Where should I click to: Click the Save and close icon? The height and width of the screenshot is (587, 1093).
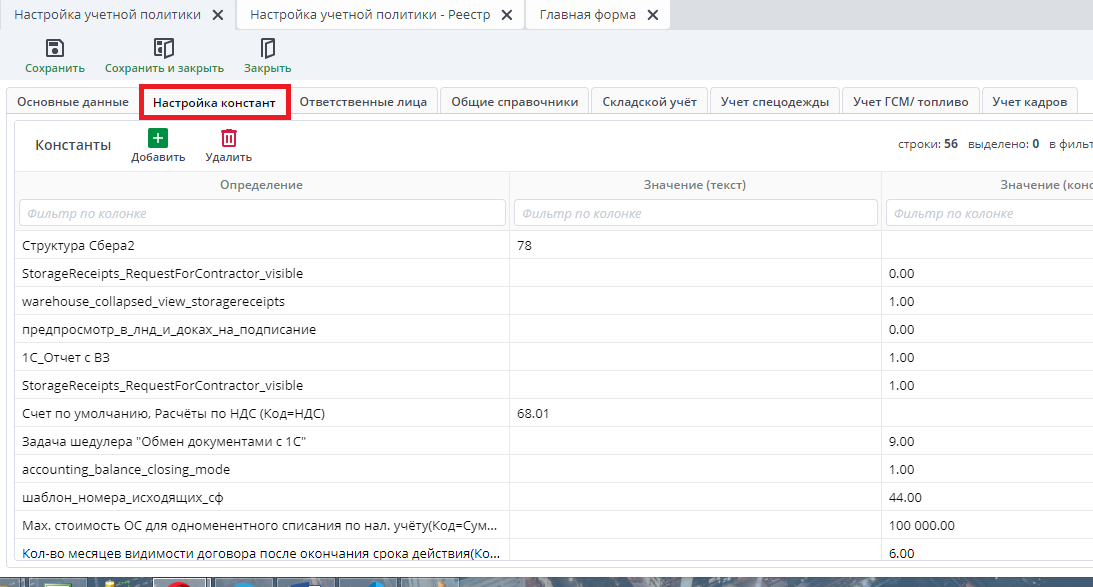point(164,48)
